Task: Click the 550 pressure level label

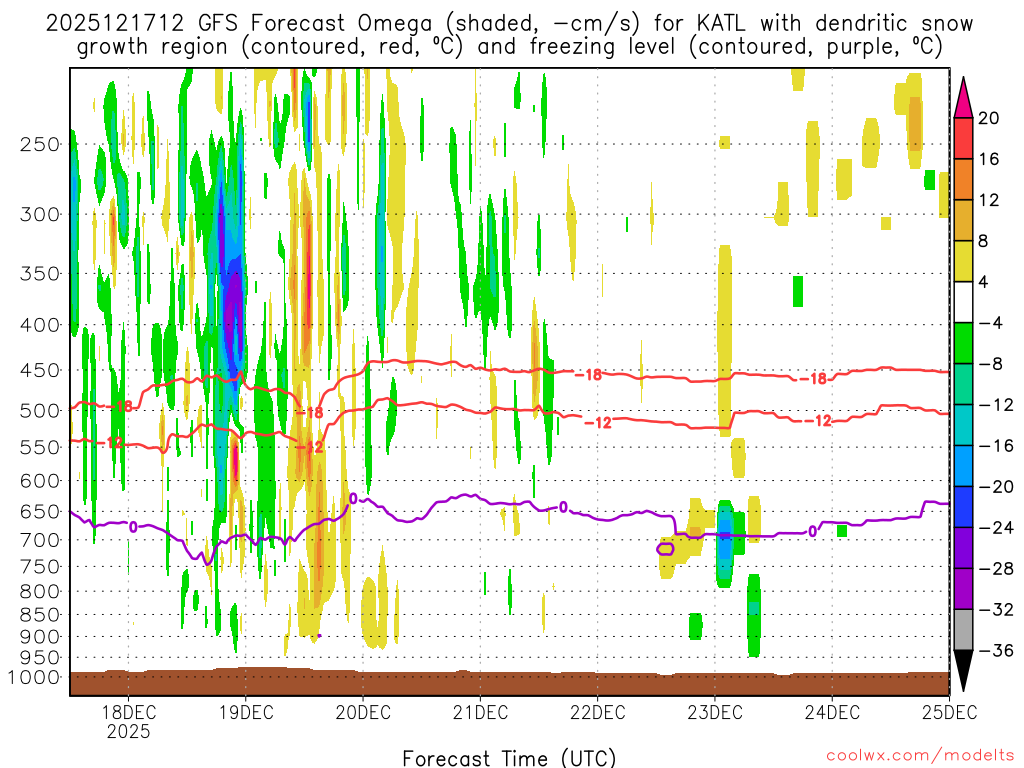Action: point(40,447)
